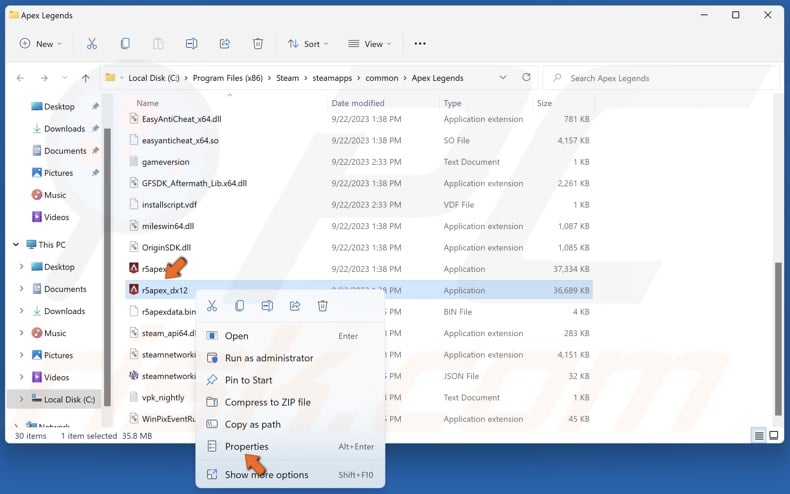Image resolution: width=790 pixels, height=494 pixels.
Task: Click the Program Files (x86) breadcrumb
Action: click(228, 78)
